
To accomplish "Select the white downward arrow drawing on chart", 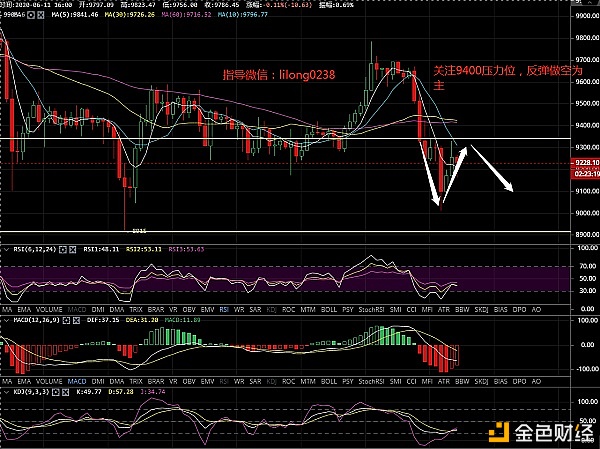I will click(x=491, y=168).
